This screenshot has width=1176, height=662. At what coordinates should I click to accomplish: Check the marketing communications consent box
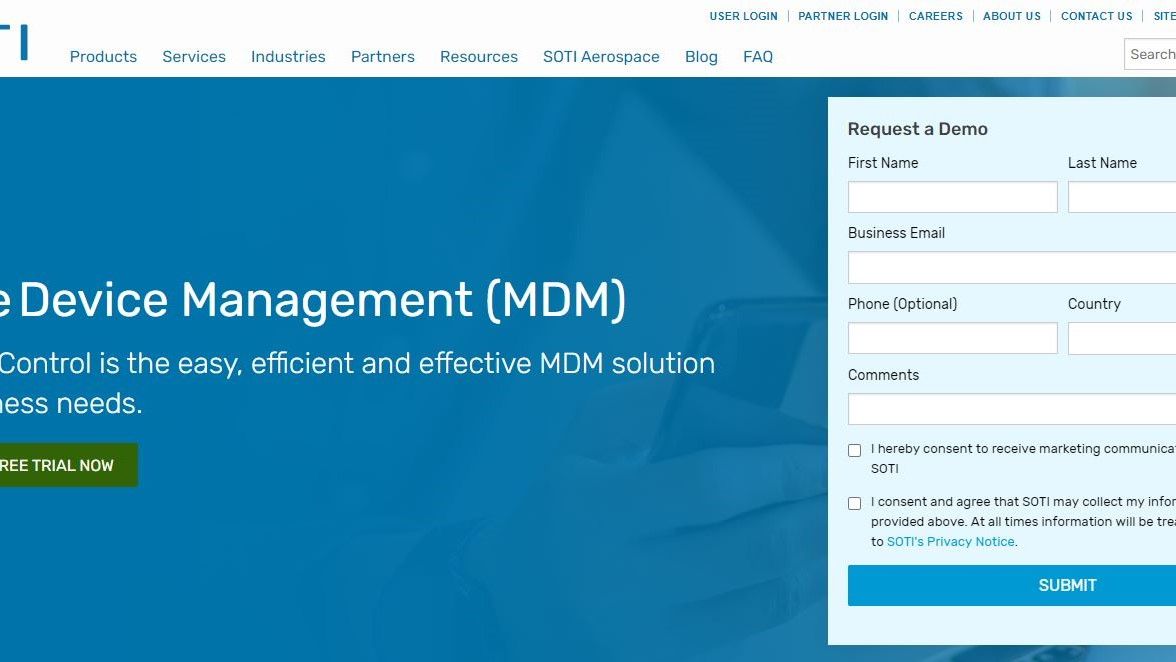(x=854, y=451)
